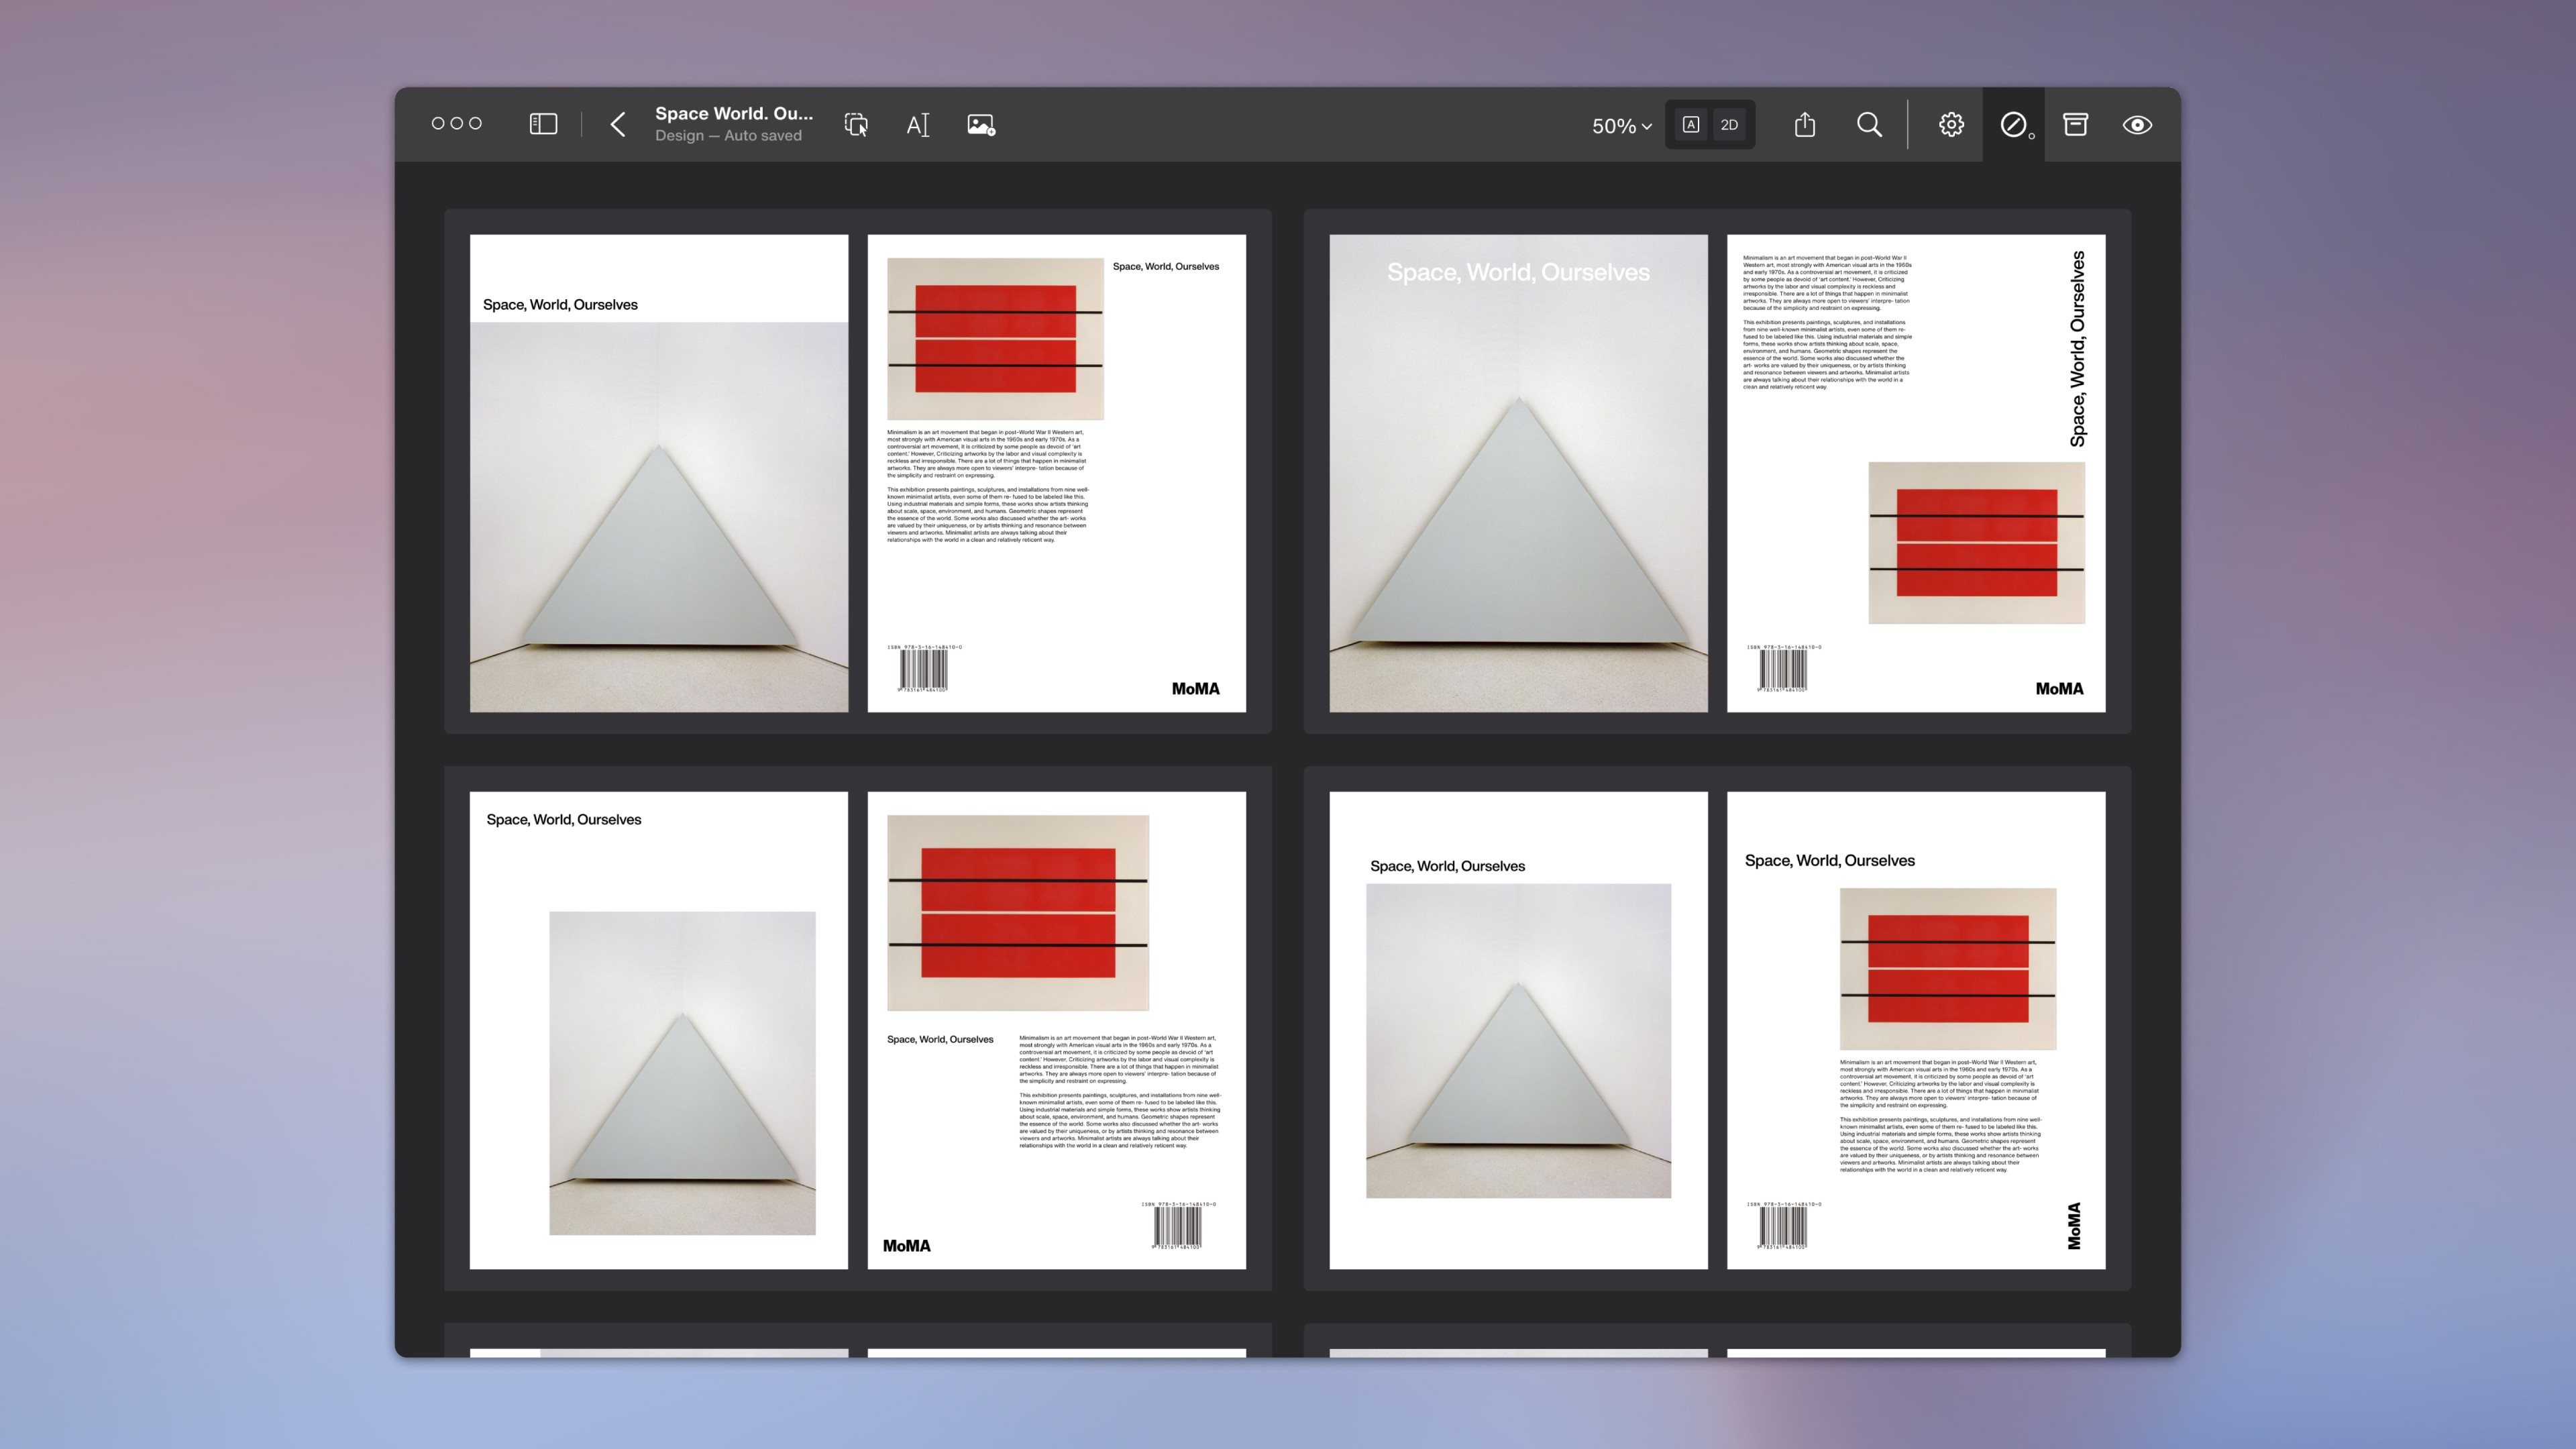Image resolution: width=2576 pixels, height=1449 pixels.
Task: Switch to 2D view mode
Action: (1729, 124)
